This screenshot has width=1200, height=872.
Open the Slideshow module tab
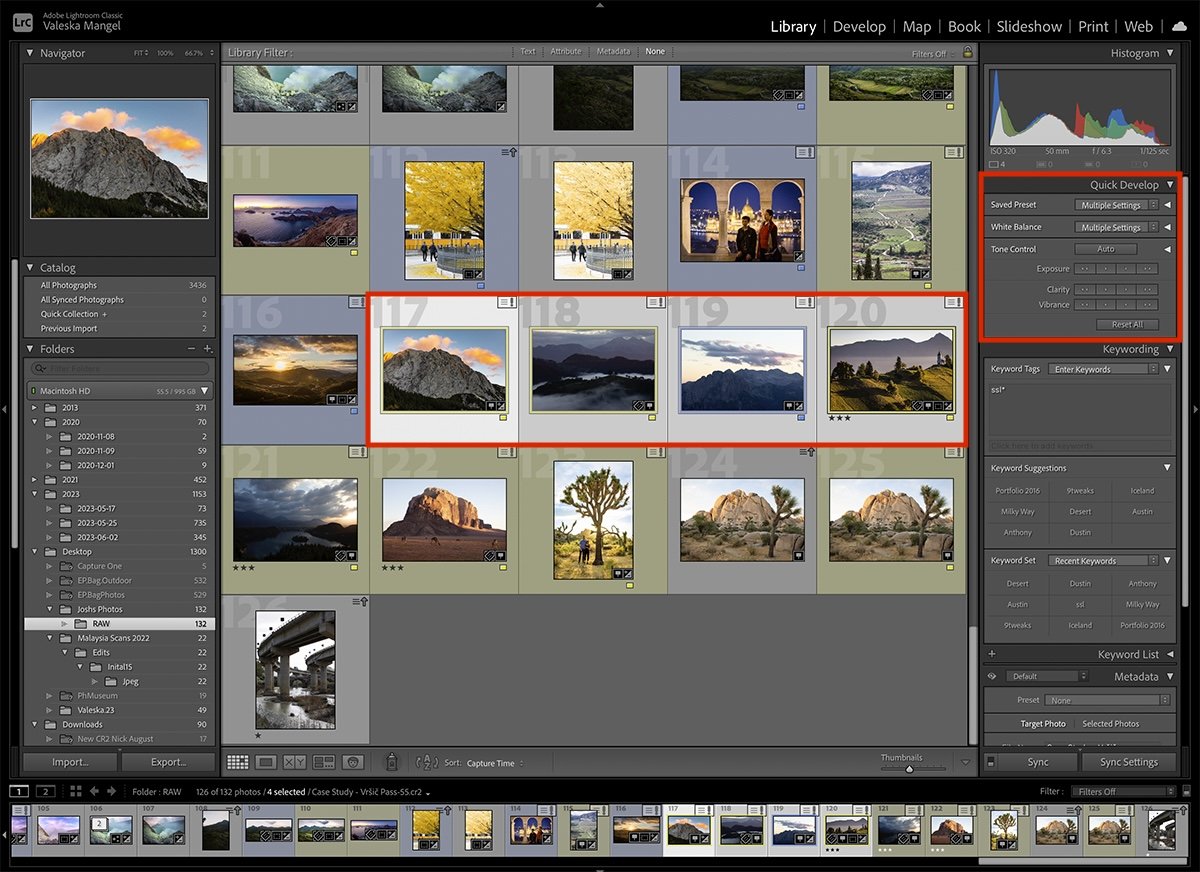1029,26
